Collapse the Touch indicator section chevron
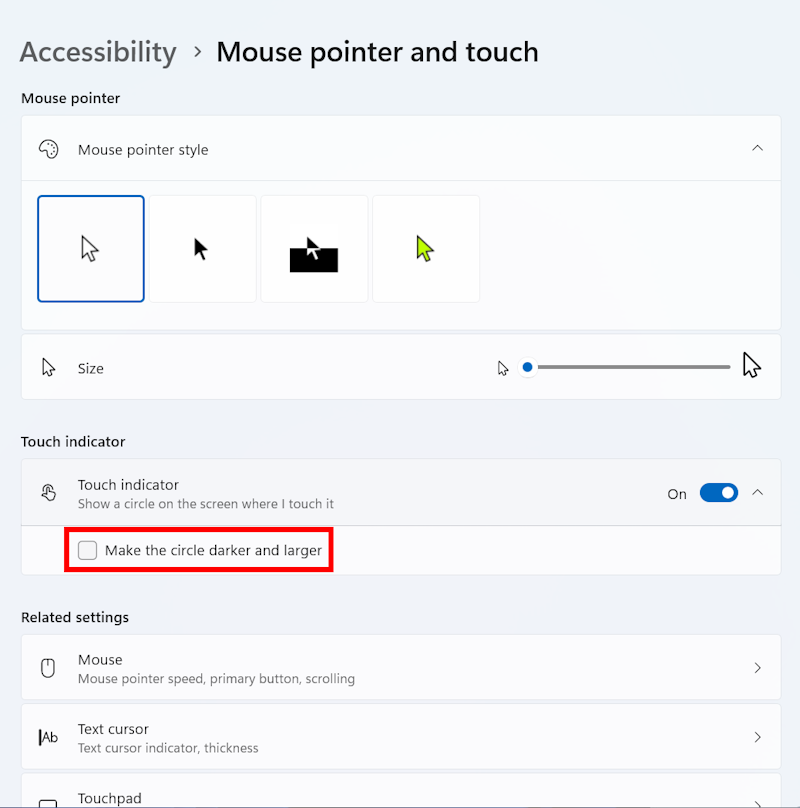800x808 pixels. (757, 492)
